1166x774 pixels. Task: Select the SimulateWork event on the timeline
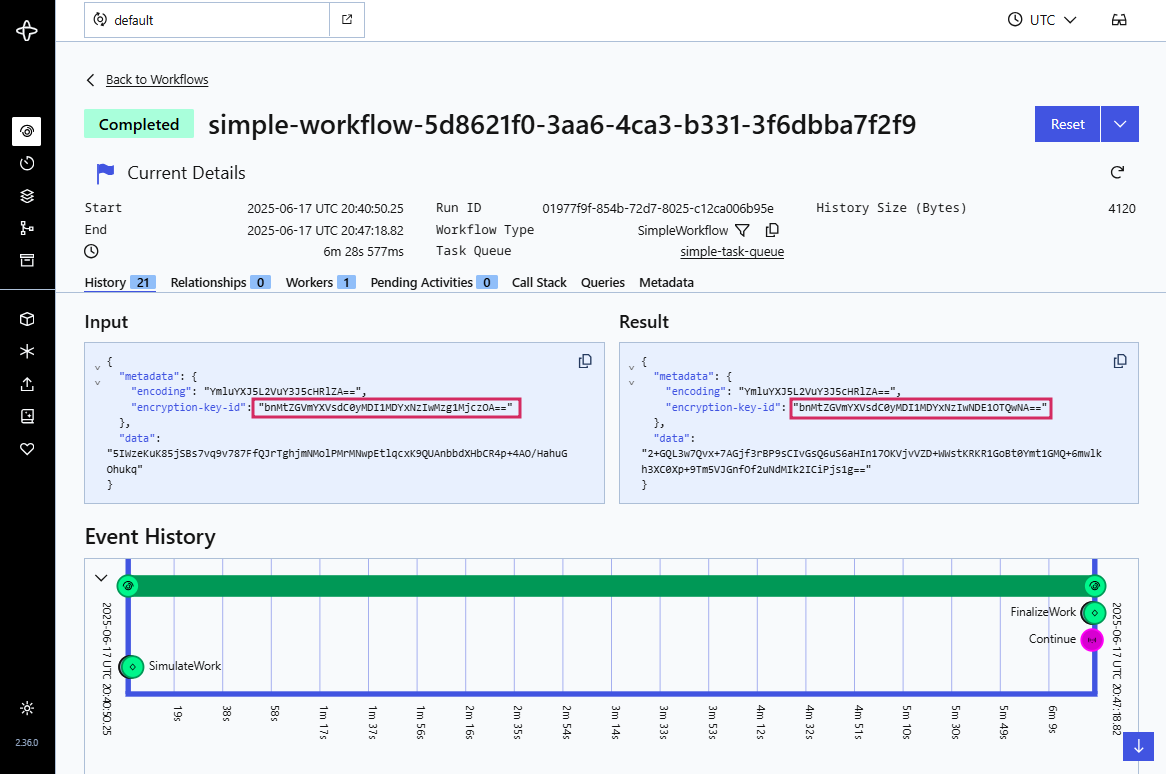131,666
